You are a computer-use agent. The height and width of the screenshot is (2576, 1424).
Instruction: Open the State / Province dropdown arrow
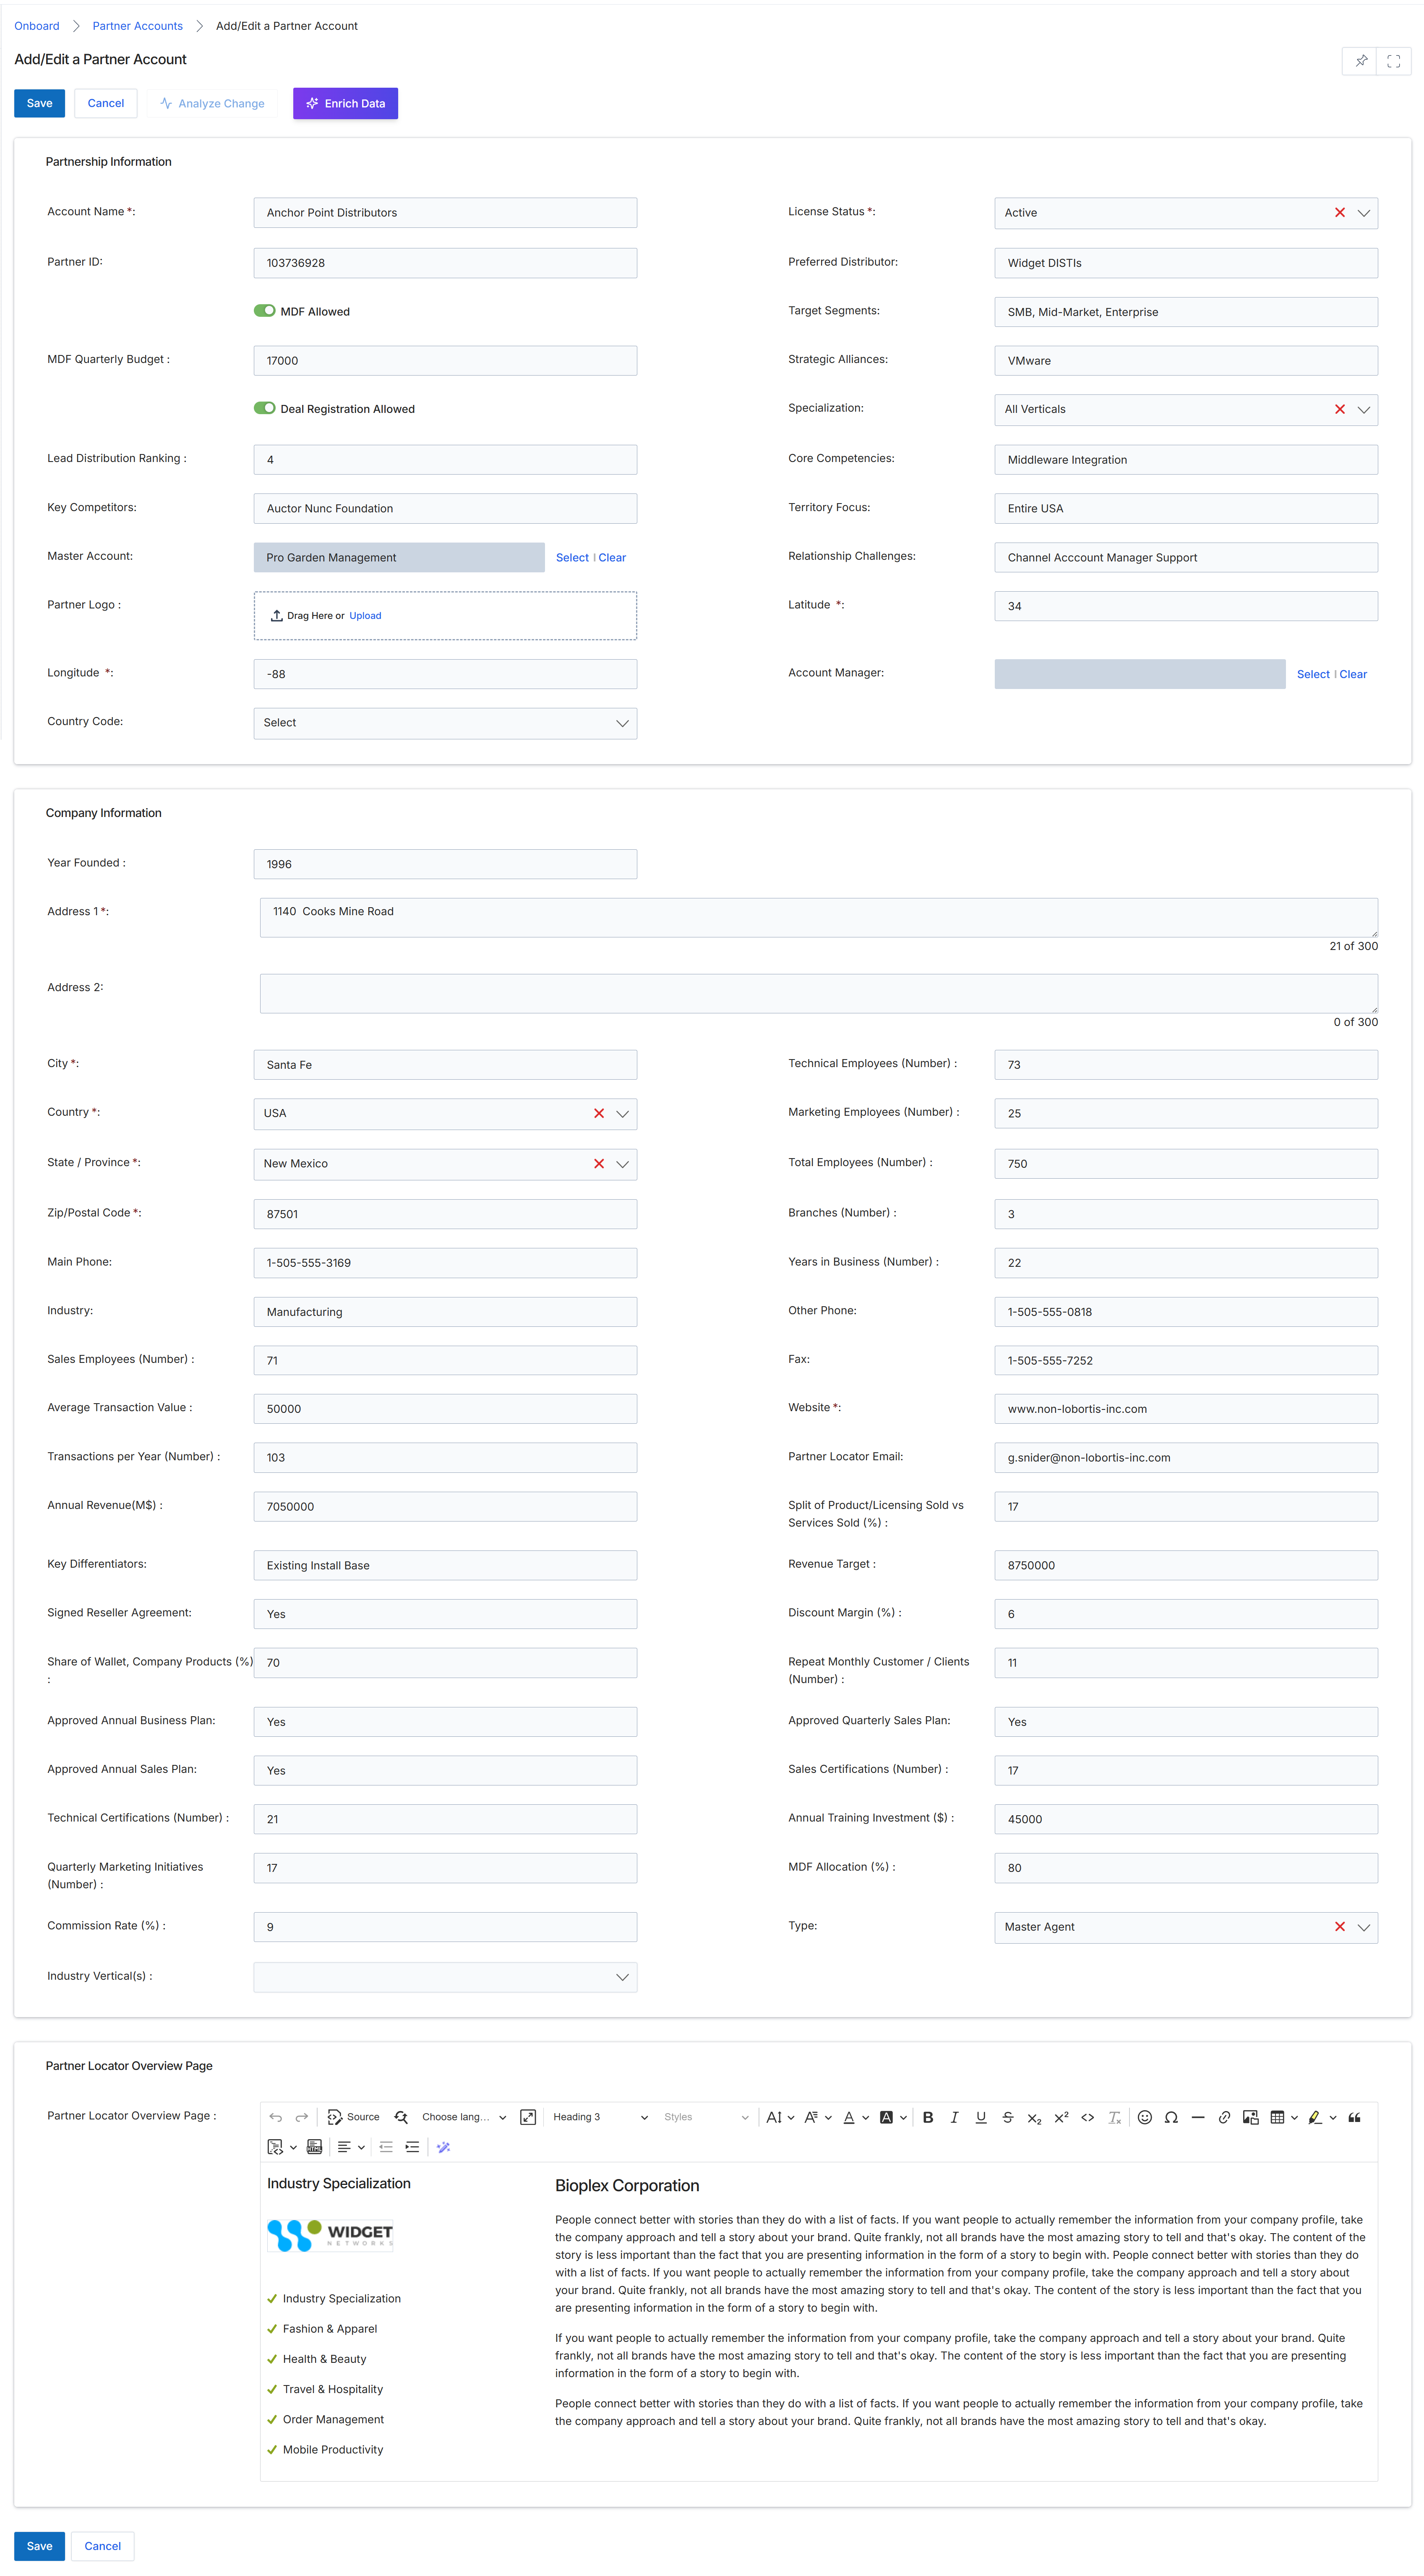[622, 1164]
